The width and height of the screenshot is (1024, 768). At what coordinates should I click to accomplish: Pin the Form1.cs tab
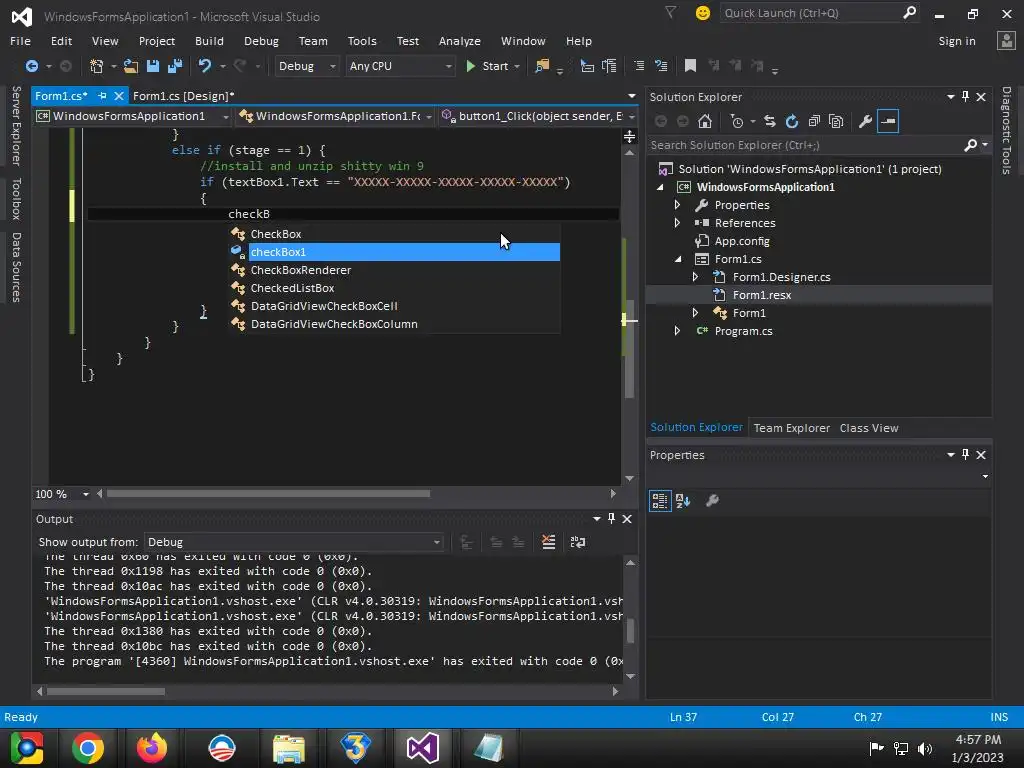pos(102,96)
